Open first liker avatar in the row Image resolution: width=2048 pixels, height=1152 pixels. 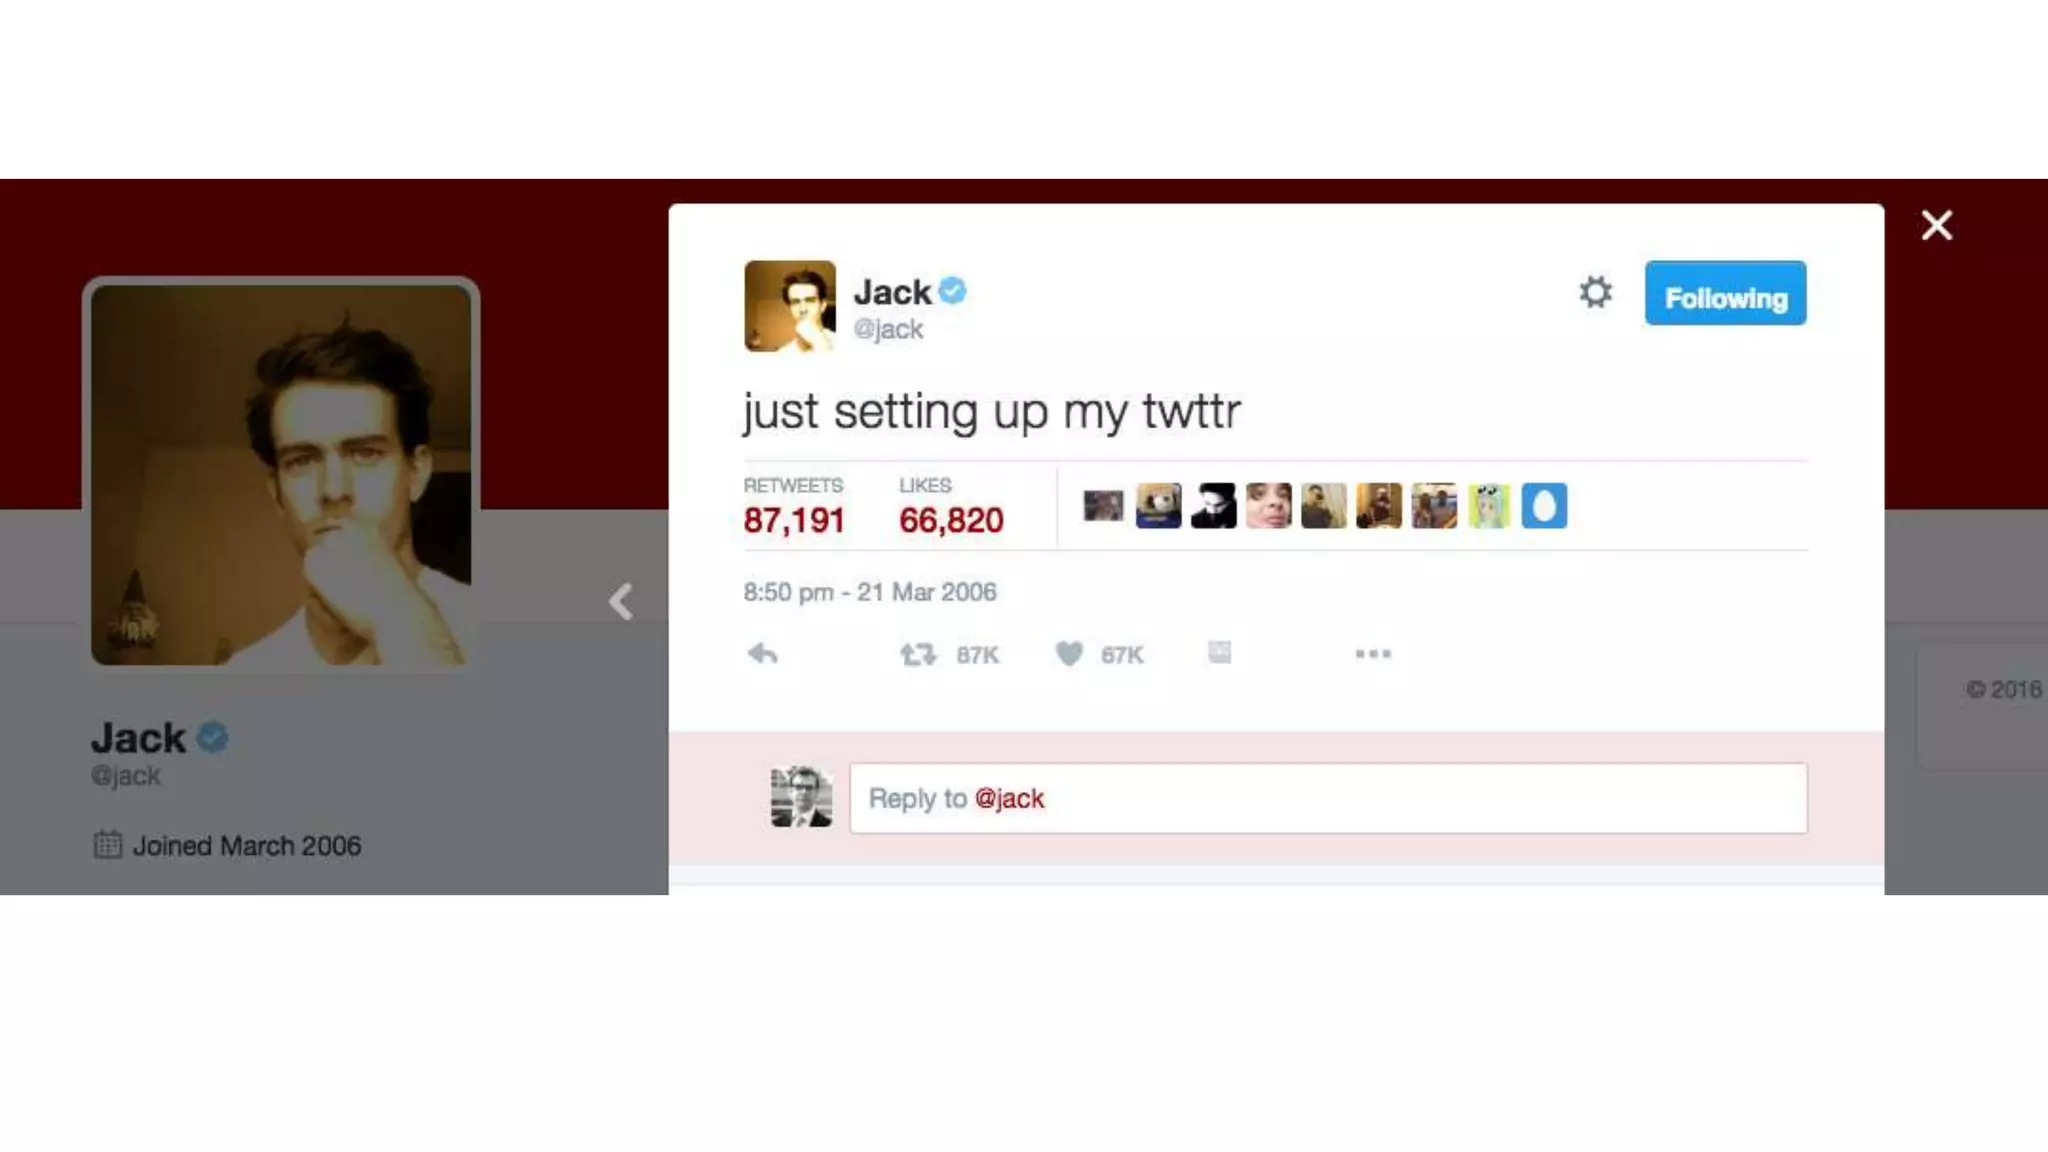click(x=1103, y=506)
